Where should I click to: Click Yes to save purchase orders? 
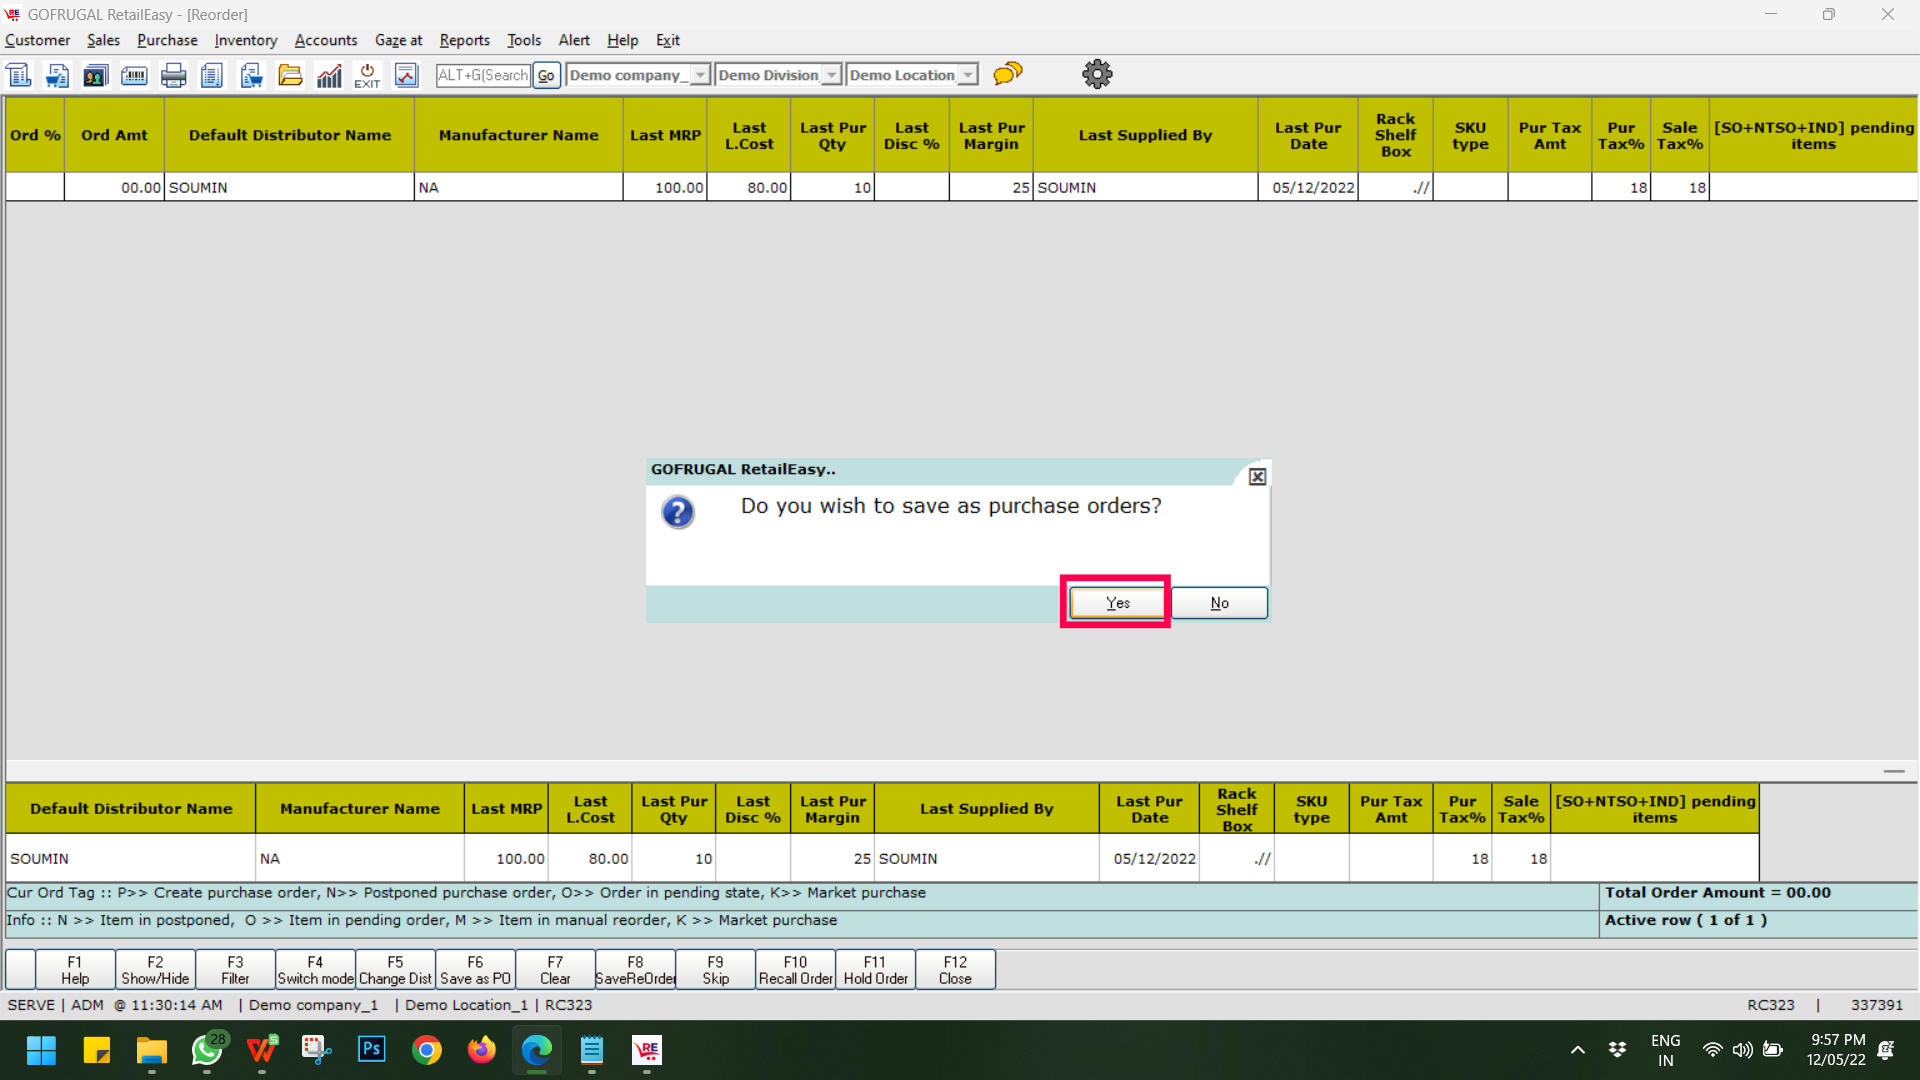(1117, 603)
